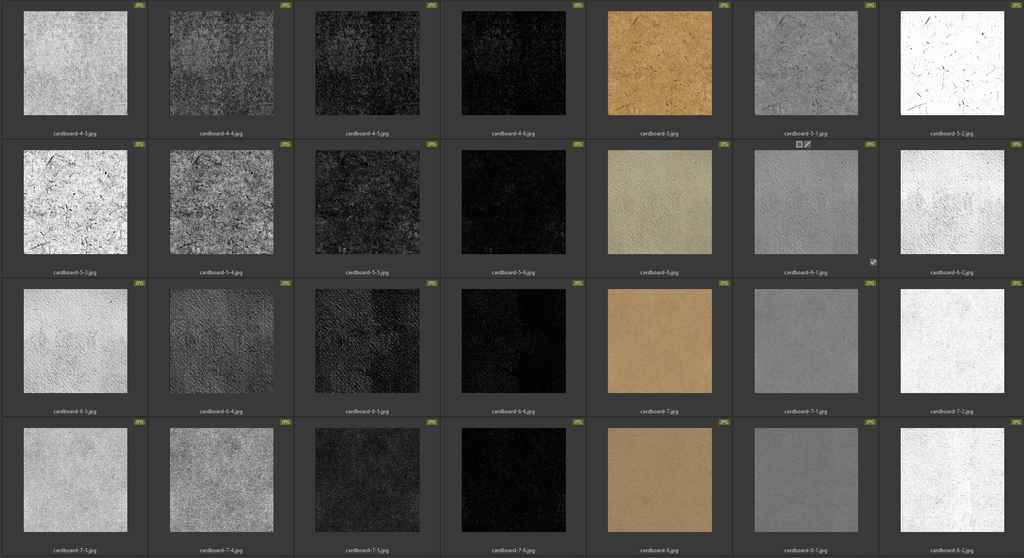Click the JPG badge on cardboard-8-2
Viewport: 1024px width, 558px height.
[1016, 422]
